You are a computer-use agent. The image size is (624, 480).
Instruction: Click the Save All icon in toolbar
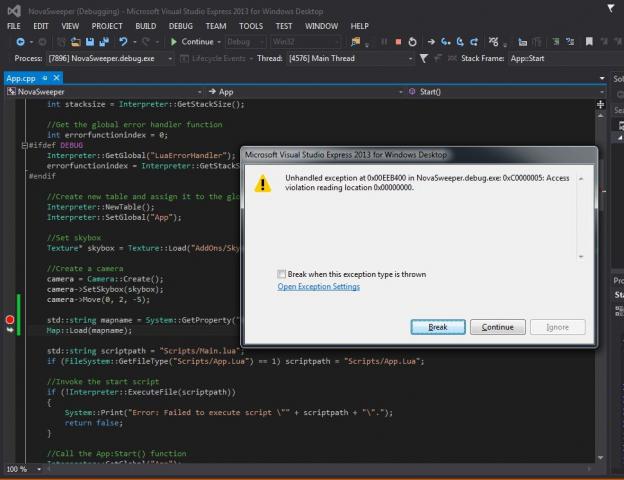103,42
